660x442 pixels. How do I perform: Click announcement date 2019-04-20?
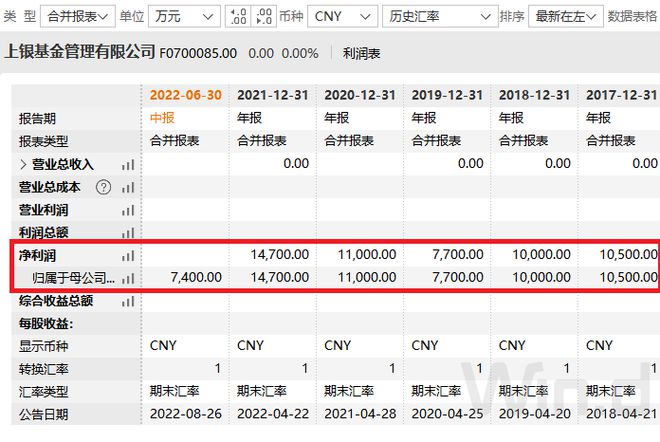(535, 414)
